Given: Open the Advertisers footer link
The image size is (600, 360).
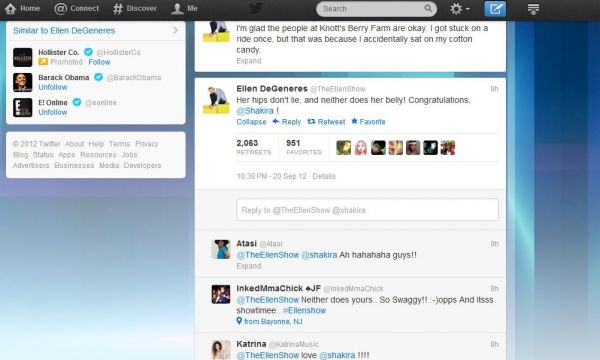Looking at the screenshot, I should [31, 165].
